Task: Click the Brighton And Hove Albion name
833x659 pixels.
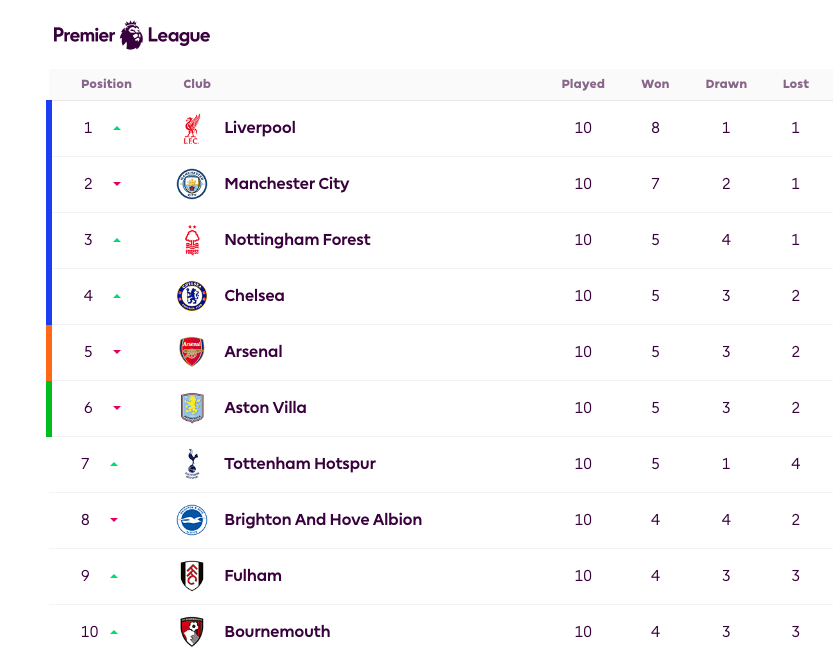Action: point(322,520)
